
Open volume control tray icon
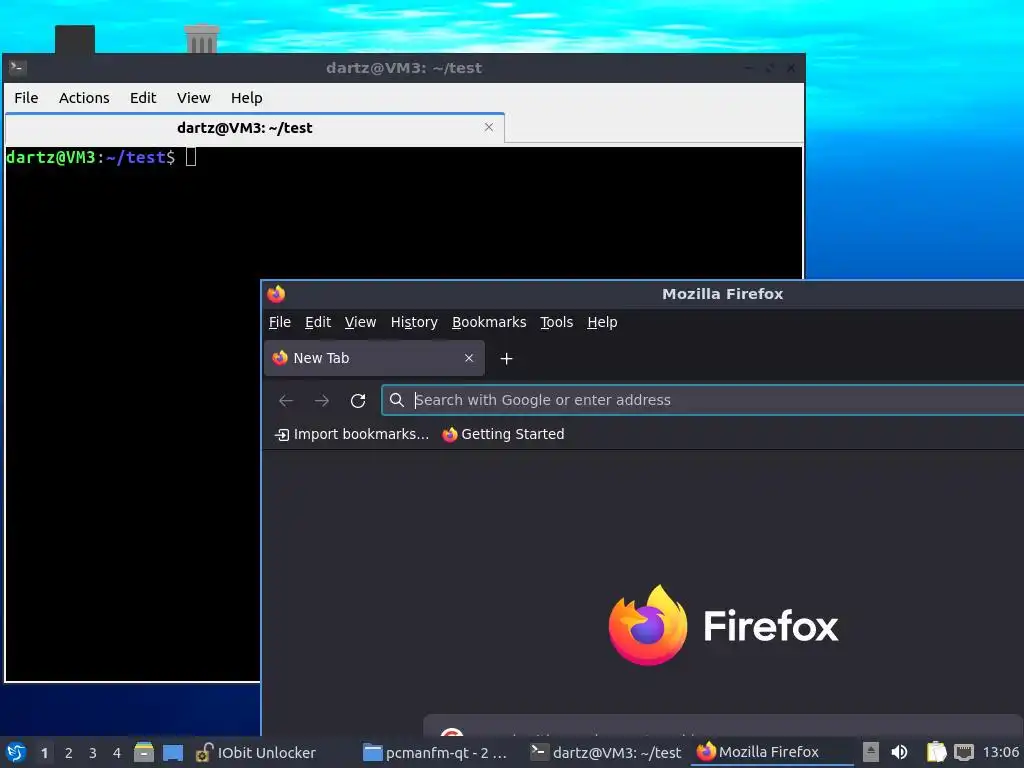click(x=899, y=752)
